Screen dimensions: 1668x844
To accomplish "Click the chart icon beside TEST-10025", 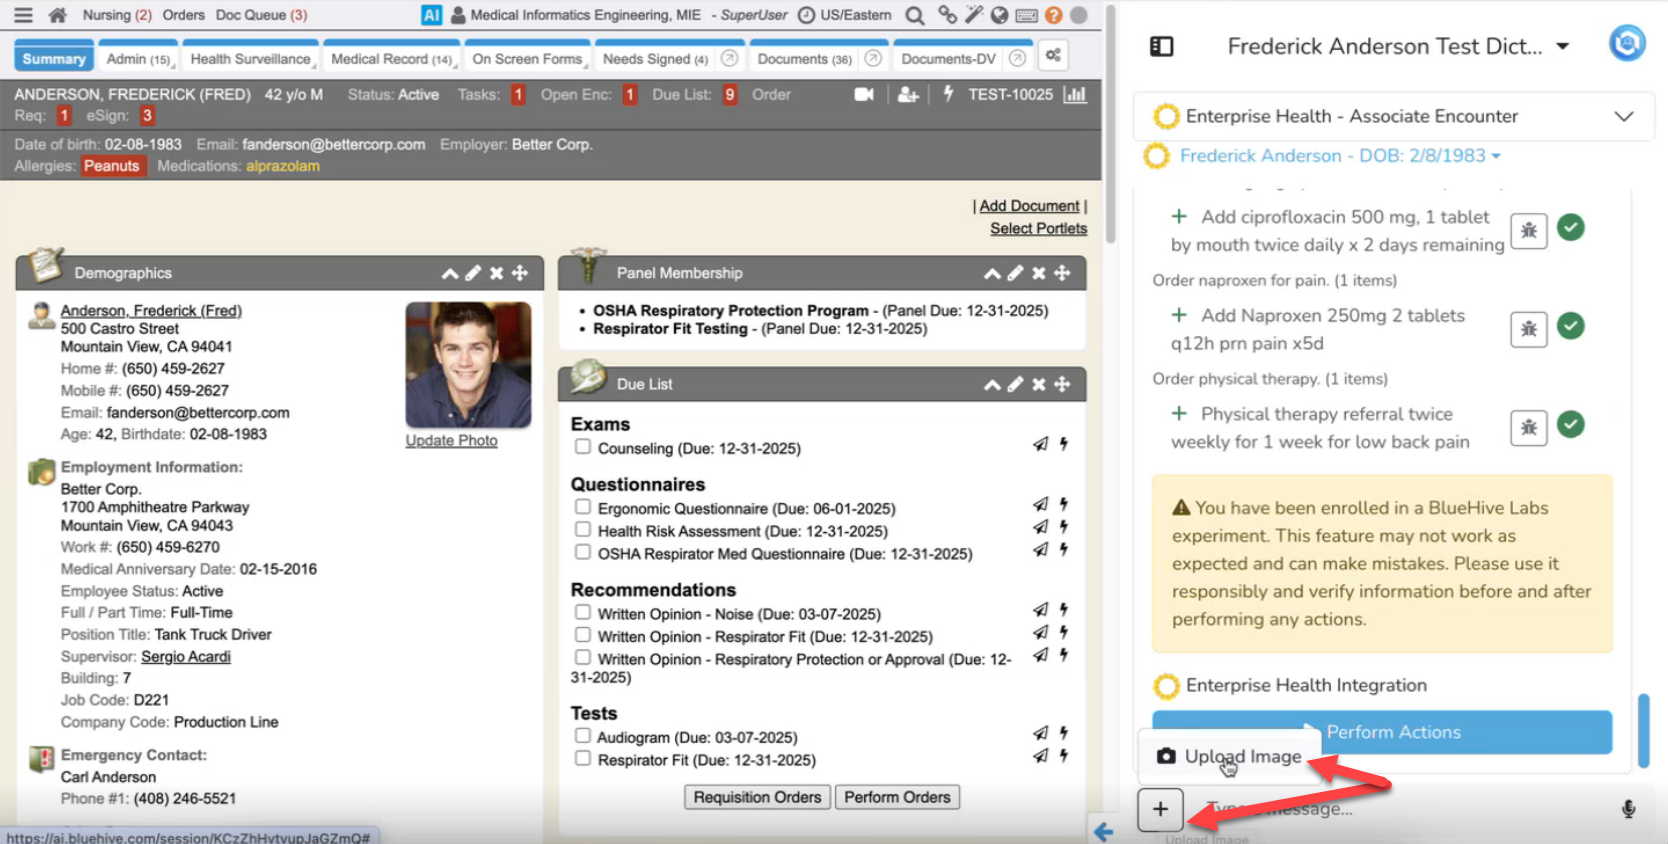I will coord(1075,94).
